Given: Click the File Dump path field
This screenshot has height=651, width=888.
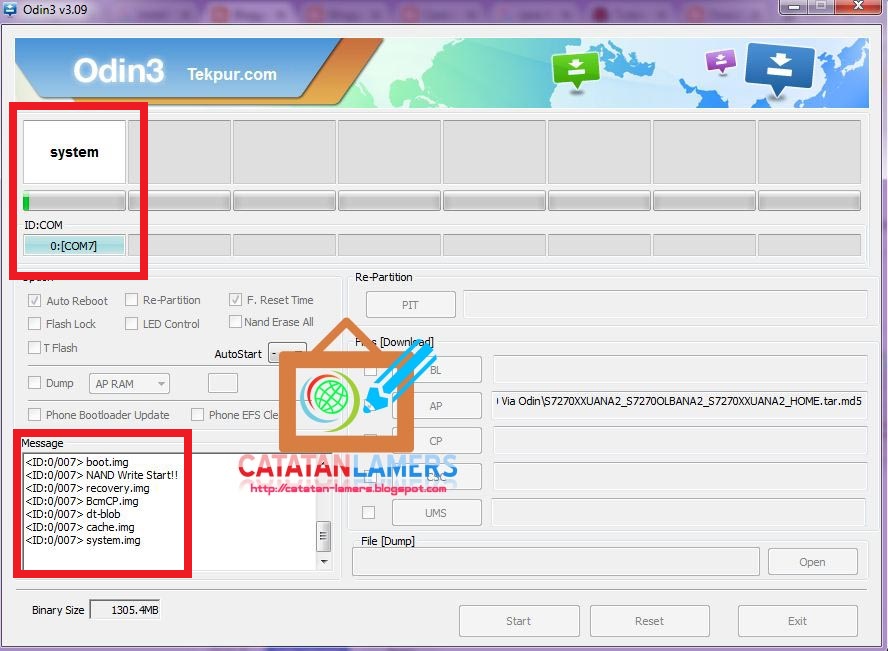Looking at the screenshot, I should pos(556,562).
